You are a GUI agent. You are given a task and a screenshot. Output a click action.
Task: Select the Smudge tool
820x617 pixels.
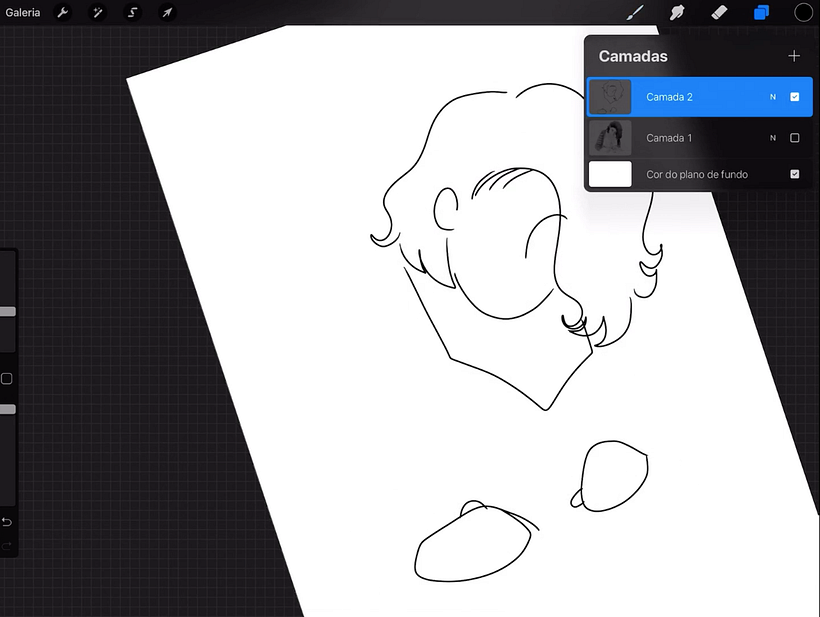pos(677,12)
